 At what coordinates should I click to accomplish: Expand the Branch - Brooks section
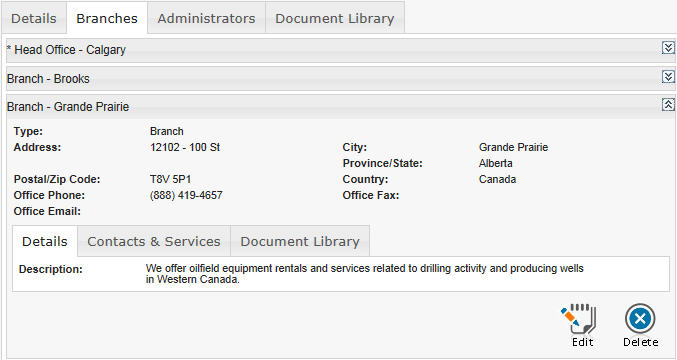click(668, 77)
